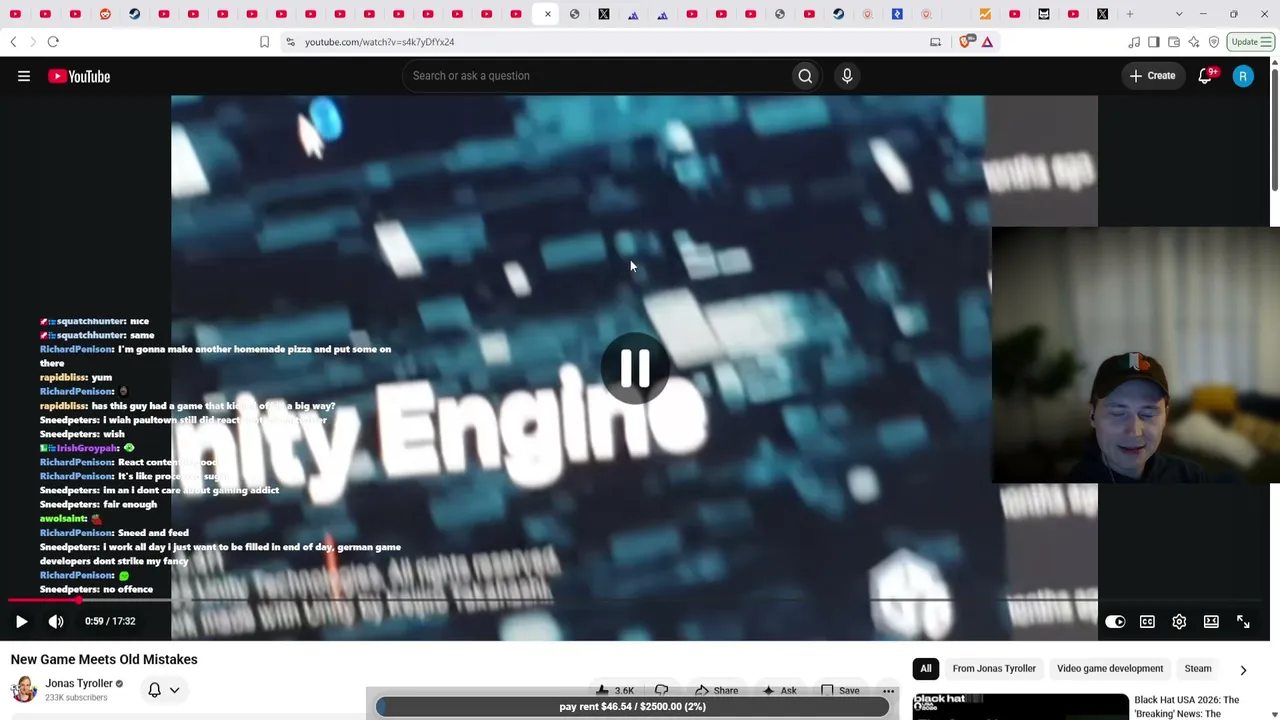Click the search magnifier button
Screen dimensions: 1280x720
(x=805, y=76)
